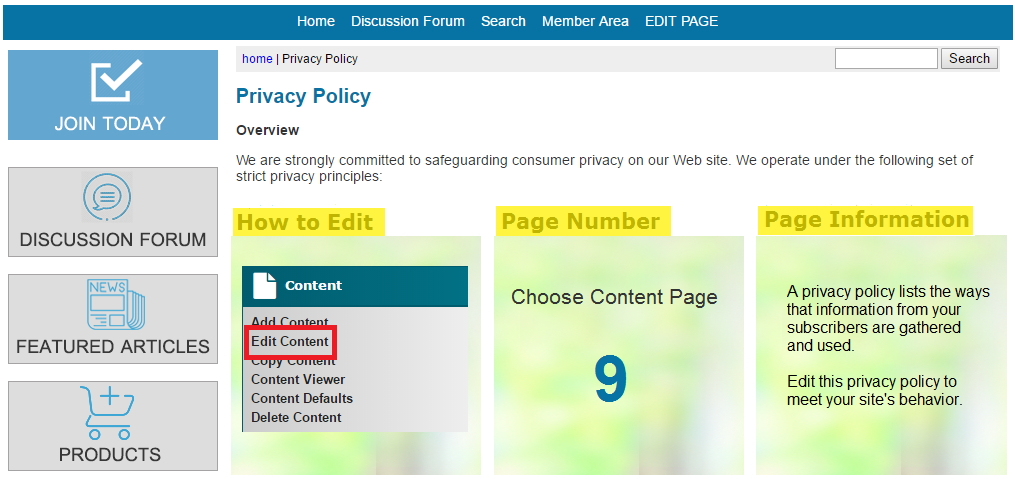Open Member Area navigation item
Image resolution: width=1015 pixels, height=479 pixels.
[585, 21]
